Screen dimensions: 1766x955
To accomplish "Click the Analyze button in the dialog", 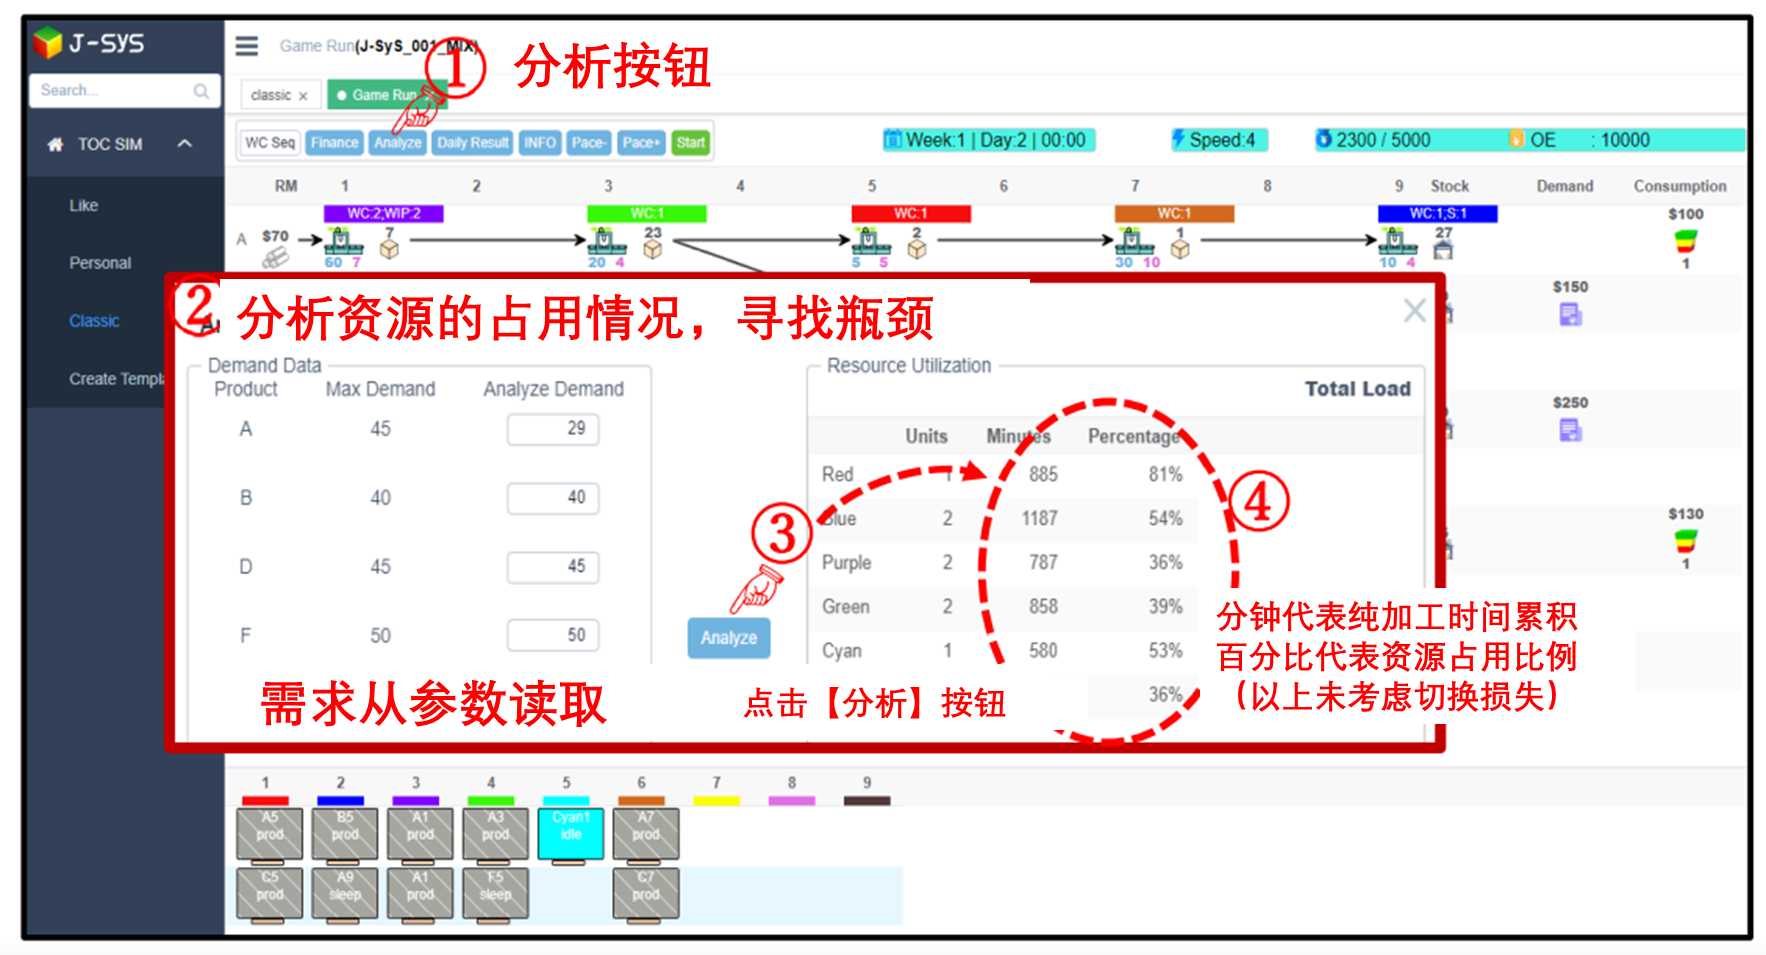I will pyautogui.click(x=729, y=637).
